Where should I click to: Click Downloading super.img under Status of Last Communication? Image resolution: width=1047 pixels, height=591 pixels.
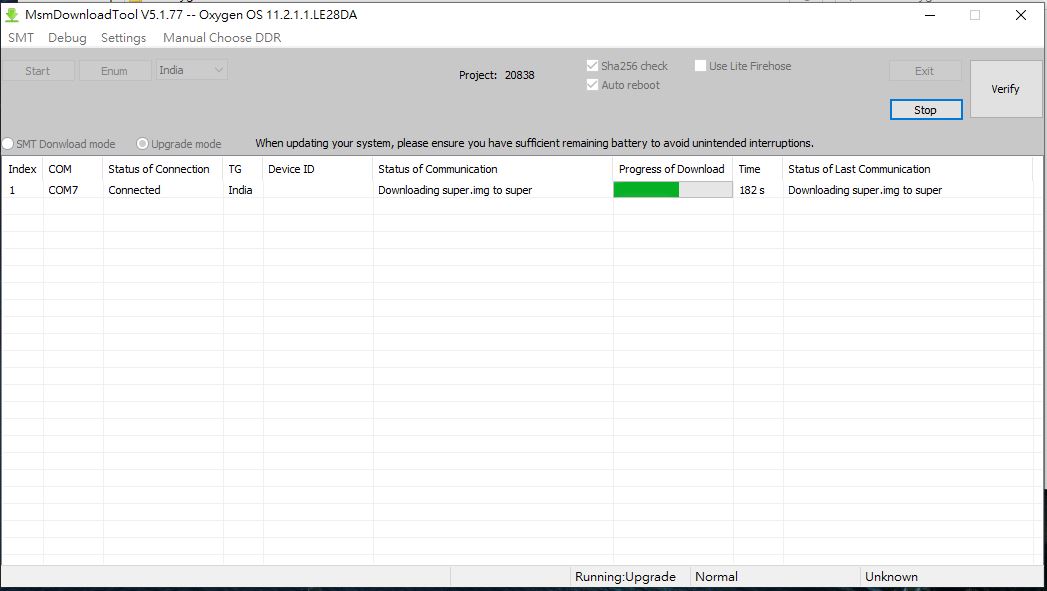[x=907, y=190]
